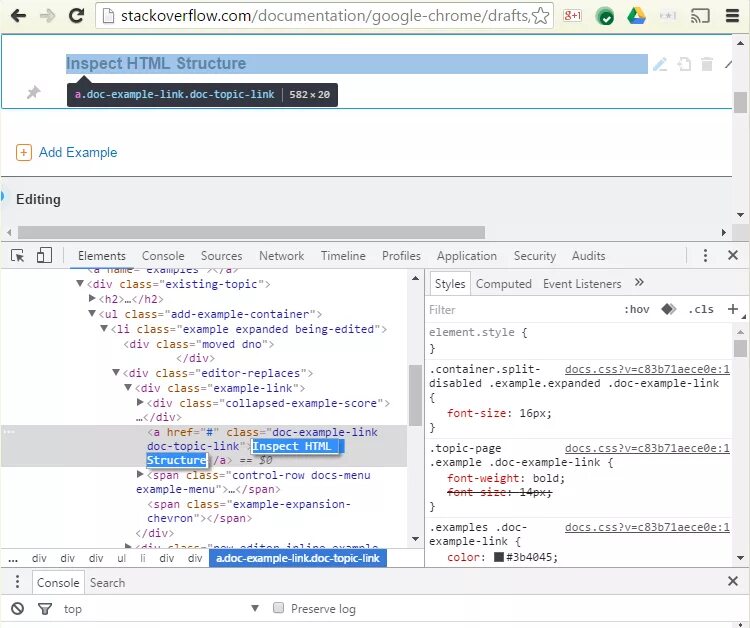The height and width of the screenshot is (628, 750).
Task: Close the console drawer
Action: [x=733, y=581]
